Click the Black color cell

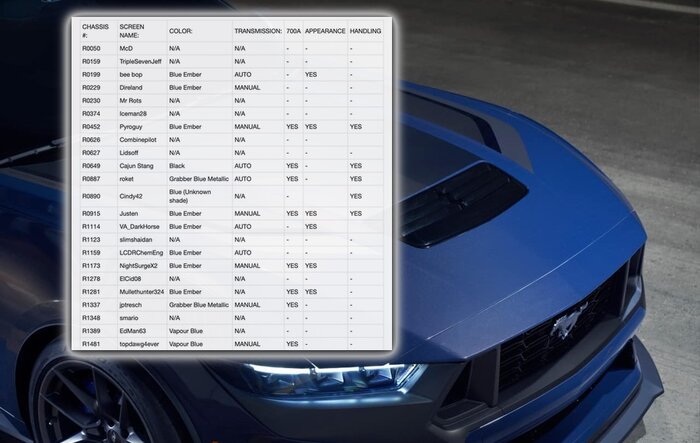(x=176, y=165)
